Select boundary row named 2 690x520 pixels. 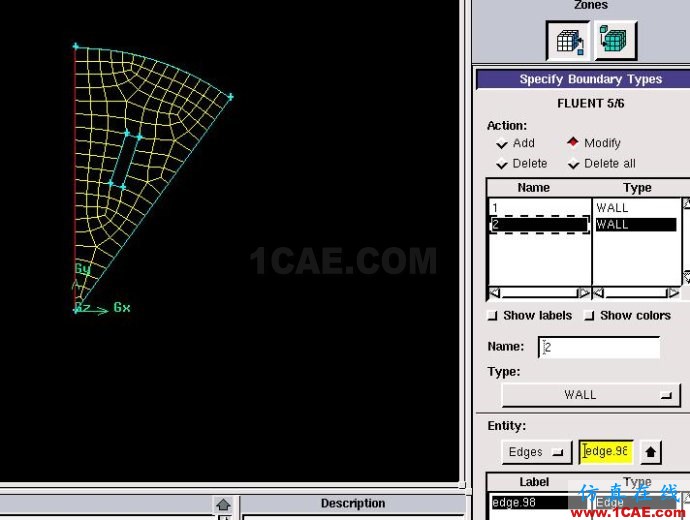click(x=540, y=224)
